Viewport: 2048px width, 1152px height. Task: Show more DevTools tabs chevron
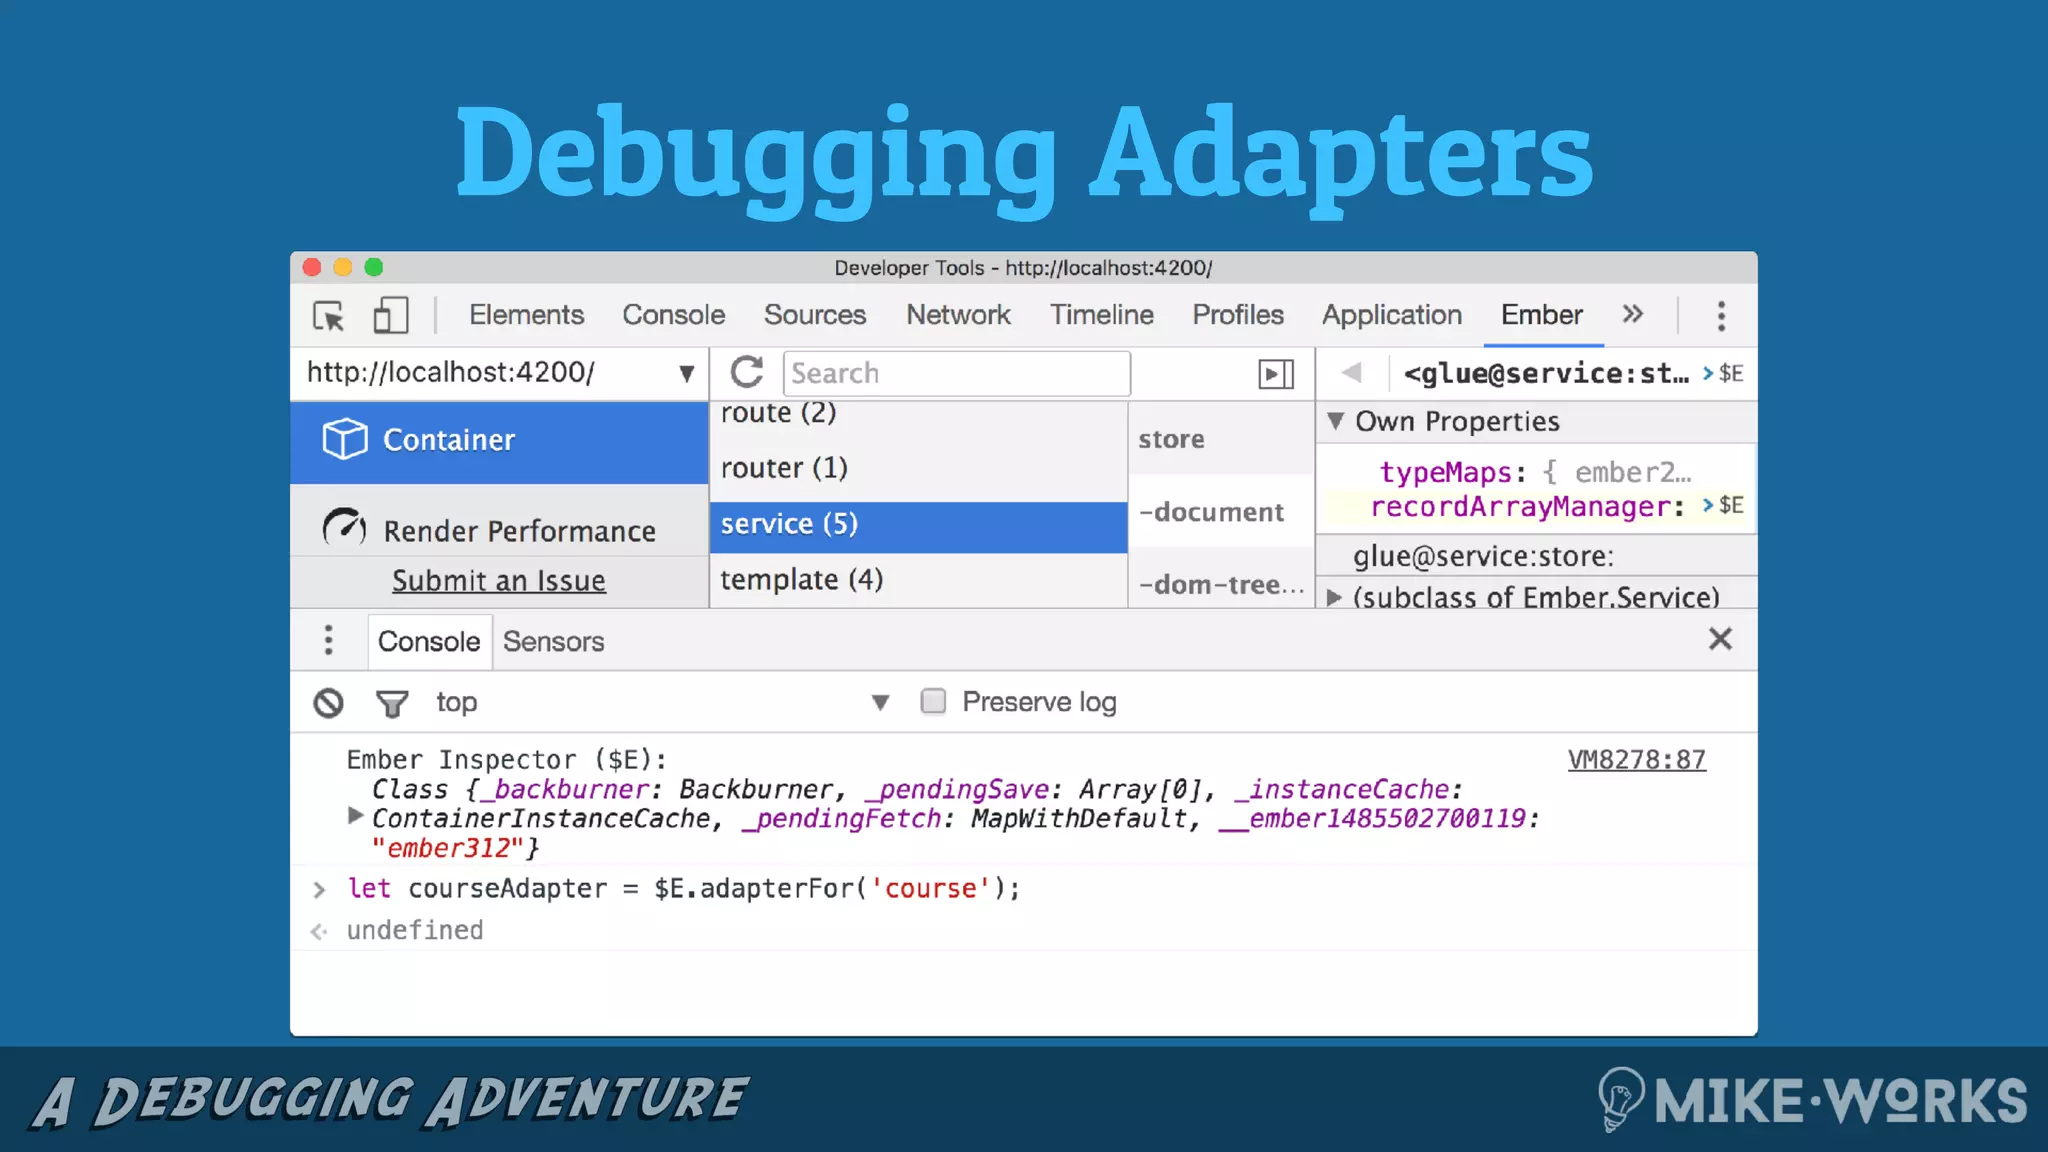1632,315
